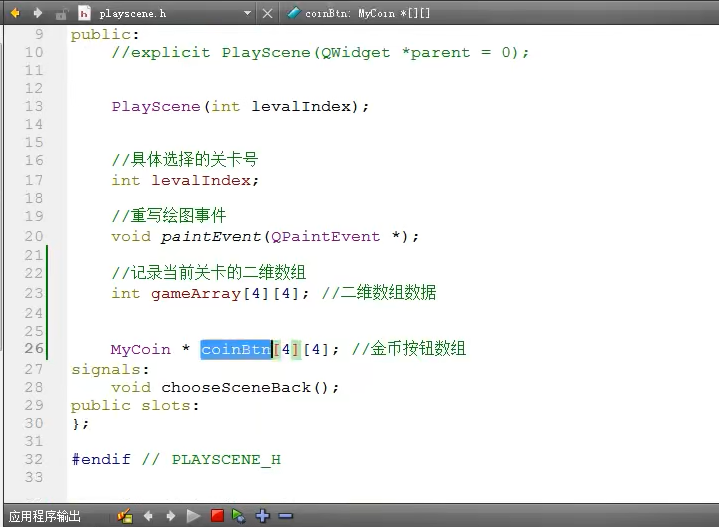Click '#endif' on line 32

click(x=101, y=459)
